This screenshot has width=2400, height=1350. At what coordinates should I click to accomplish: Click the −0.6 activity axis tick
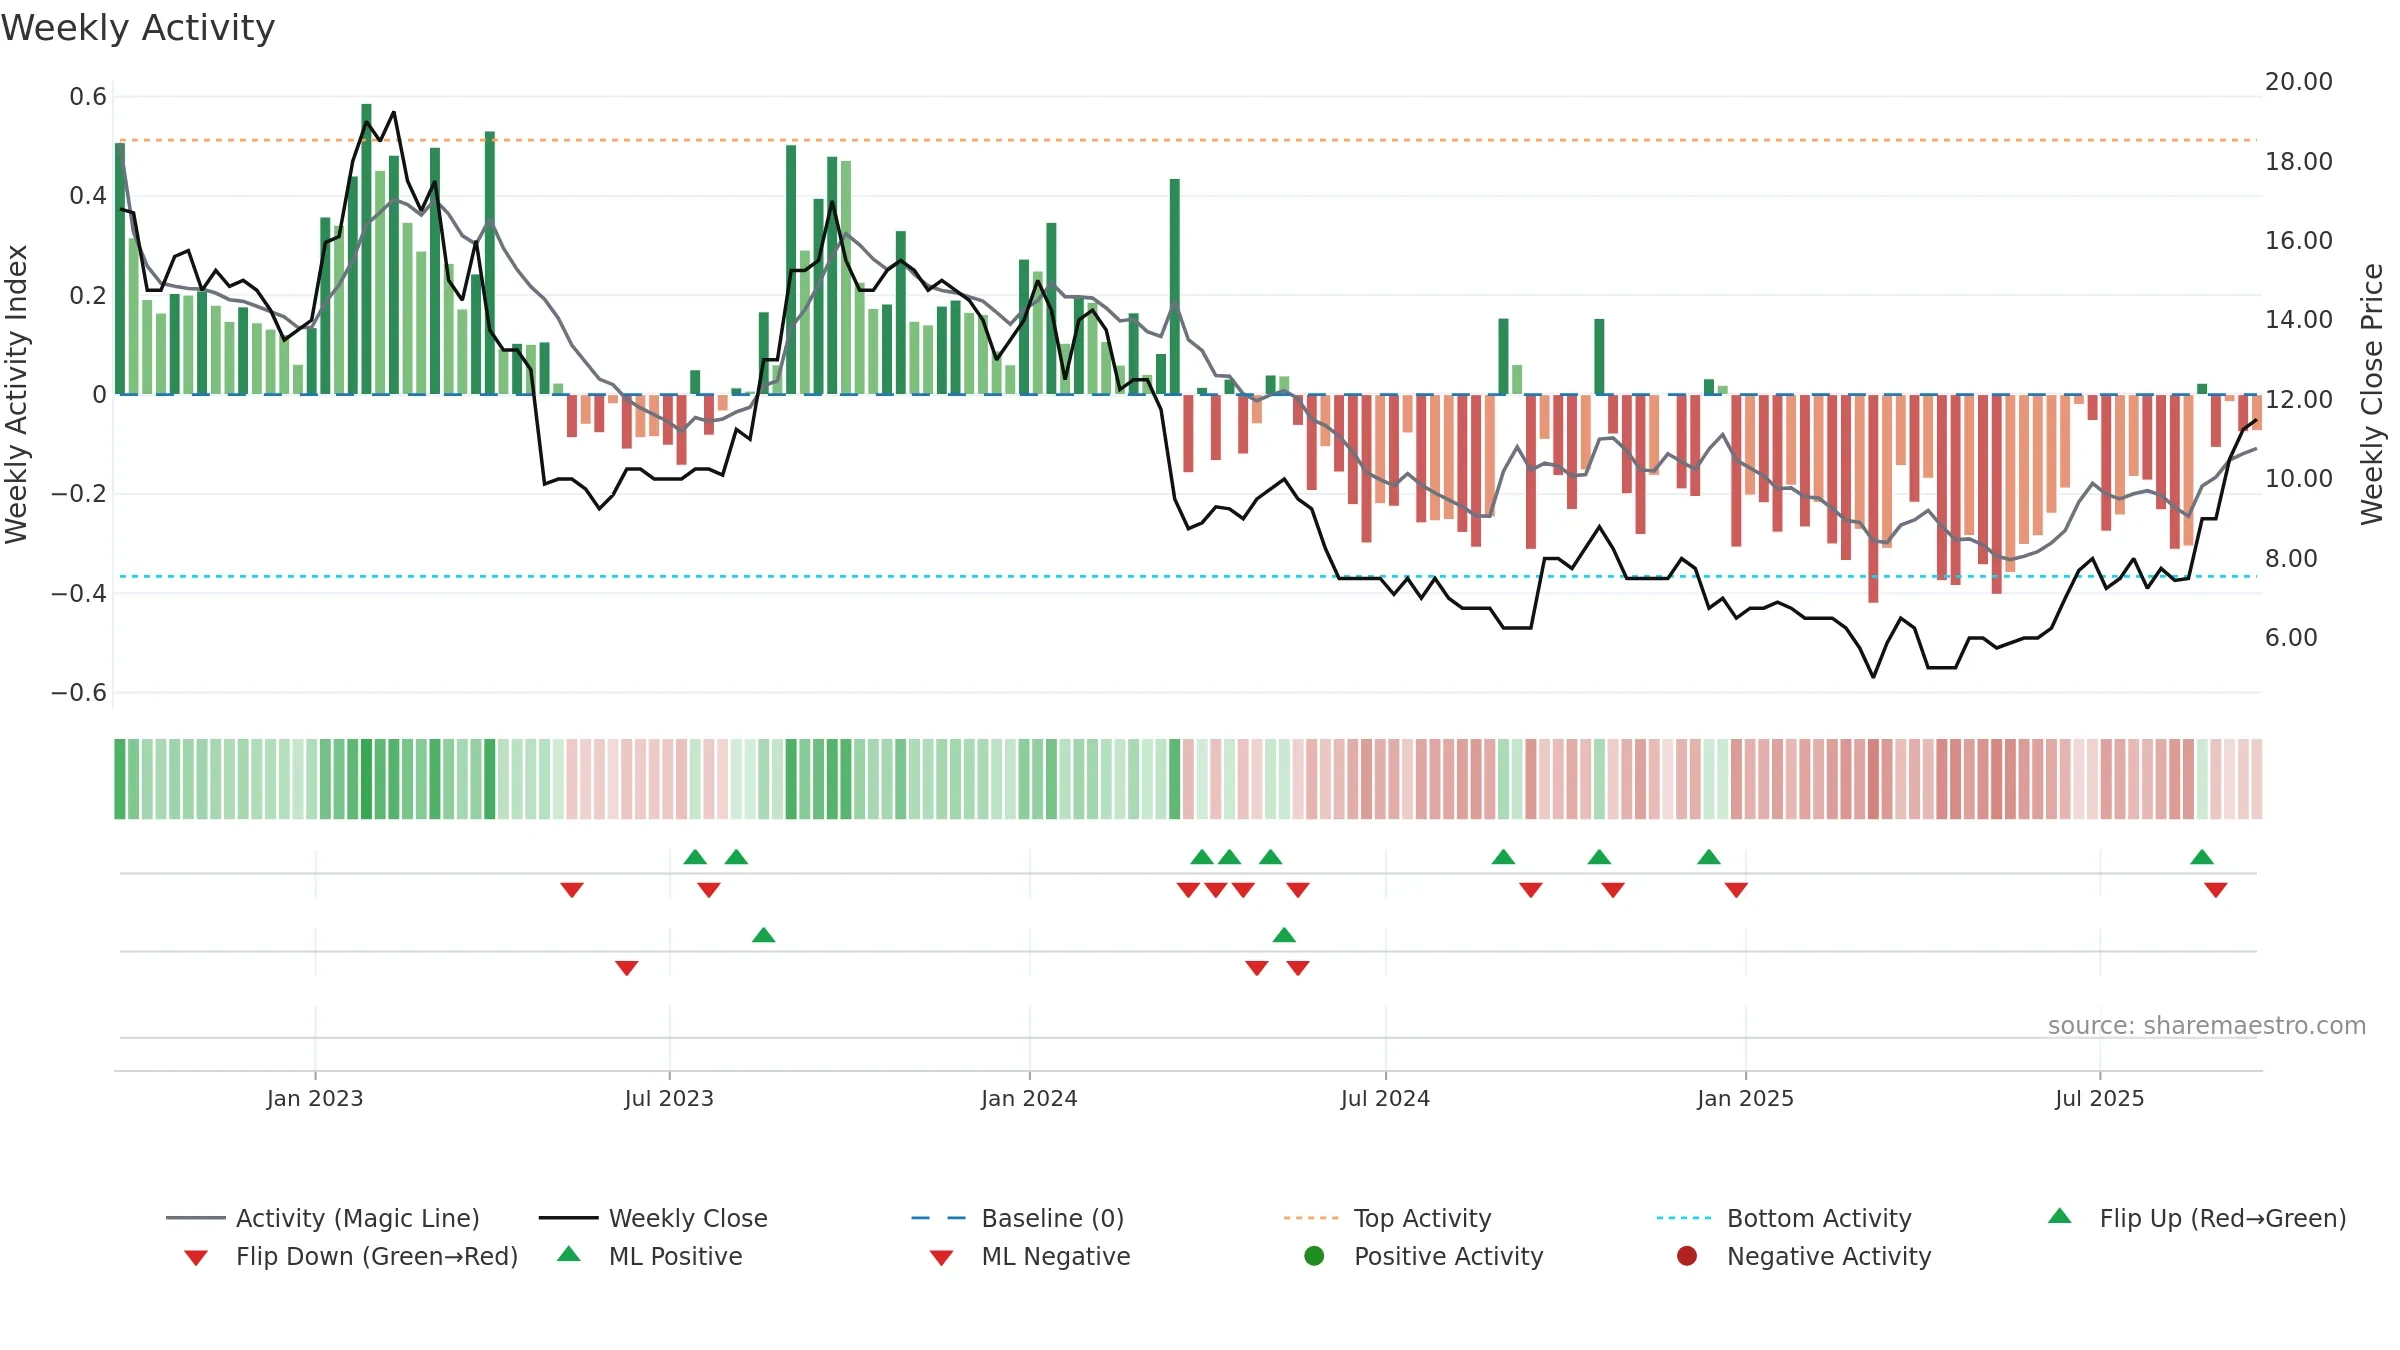point(79,692)
